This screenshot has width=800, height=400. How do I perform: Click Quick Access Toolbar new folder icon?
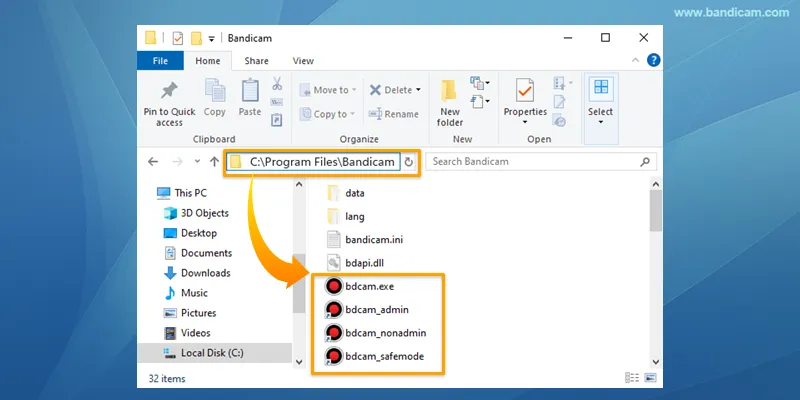pos(196,38)
